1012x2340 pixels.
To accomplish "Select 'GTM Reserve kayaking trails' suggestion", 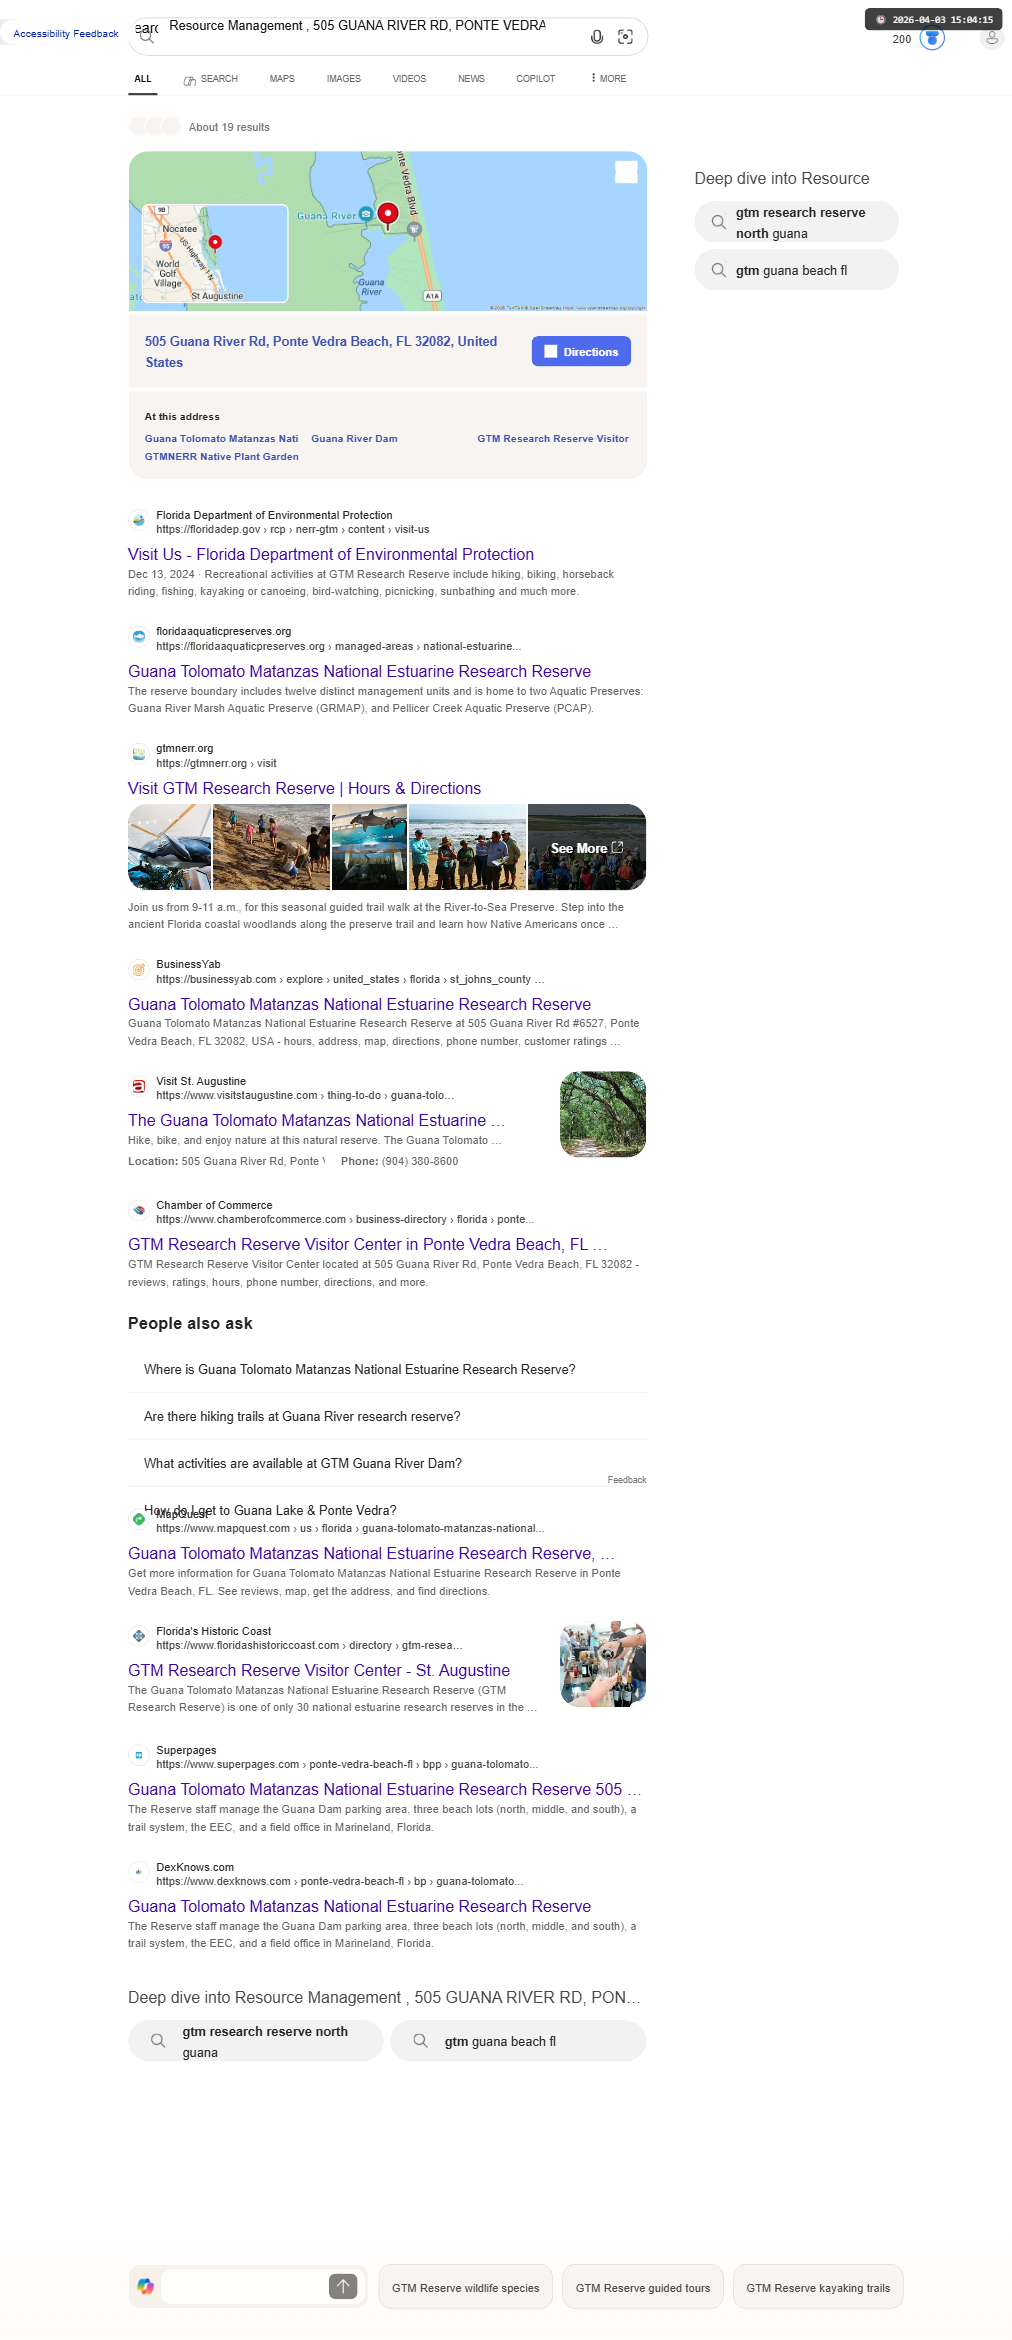I will tap(818, 2287).
